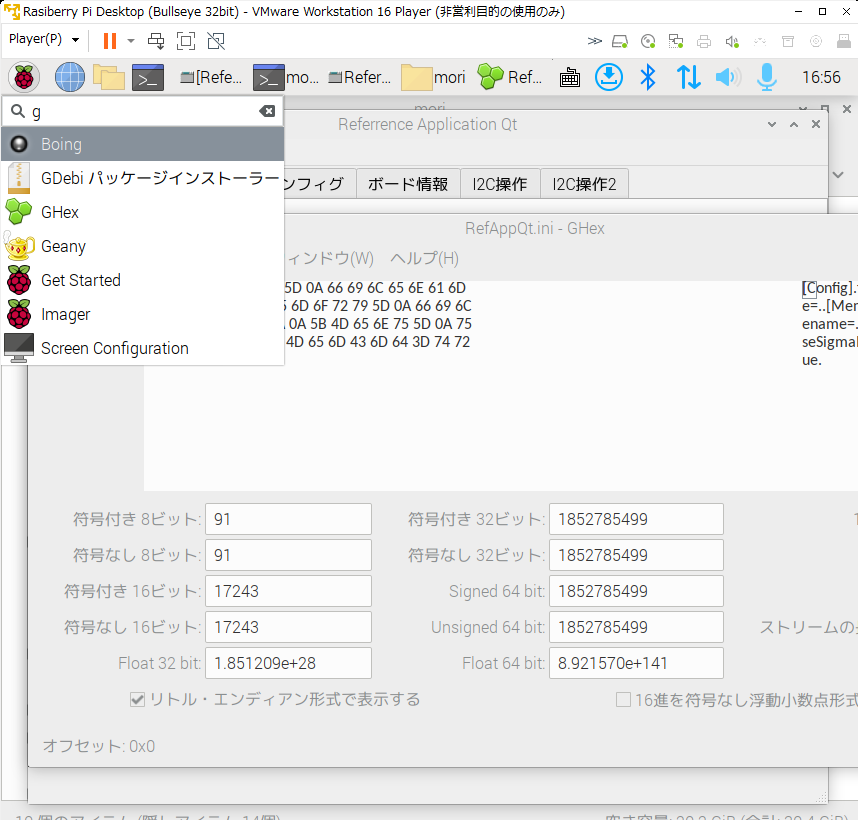
Task: Select Boing in the search results
Action: pos(143,144)
